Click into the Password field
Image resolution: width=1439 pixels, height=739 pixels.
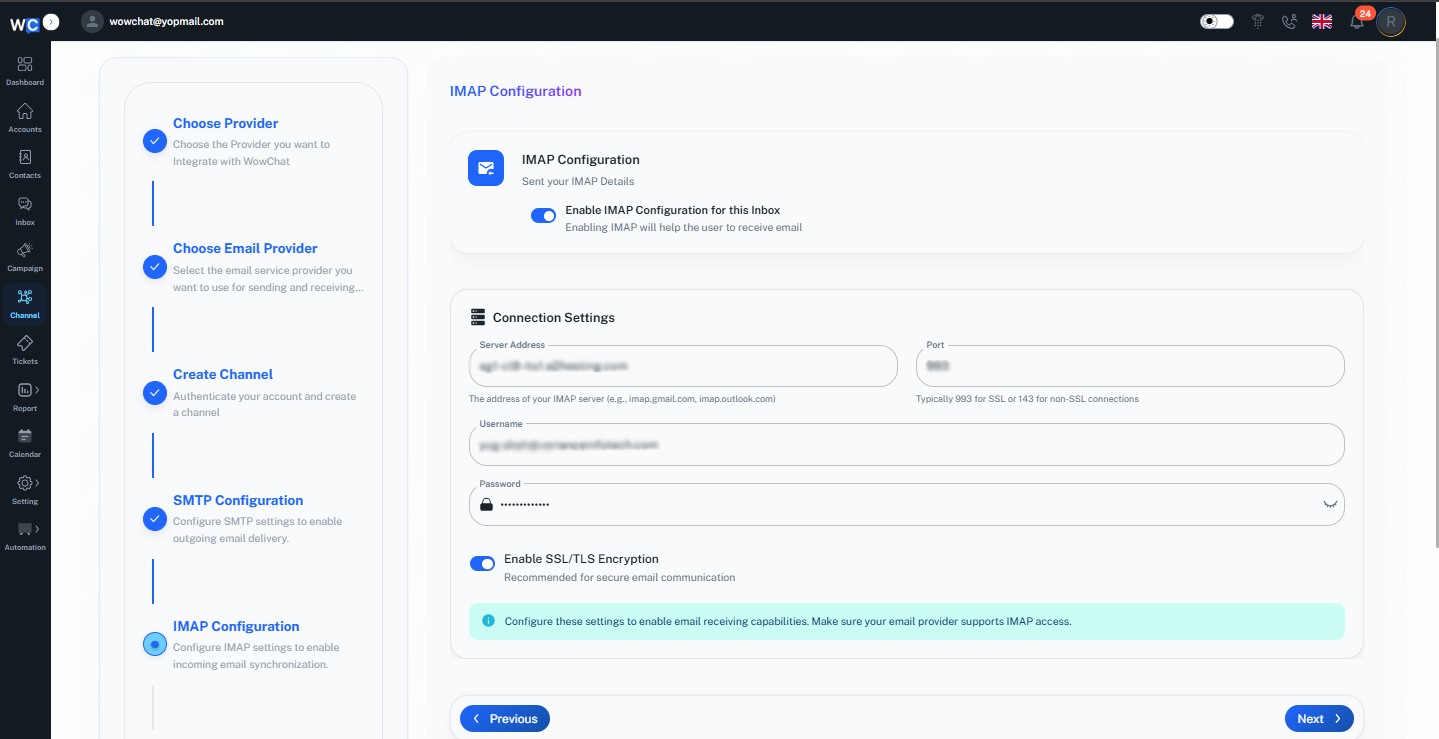point(907,505)
